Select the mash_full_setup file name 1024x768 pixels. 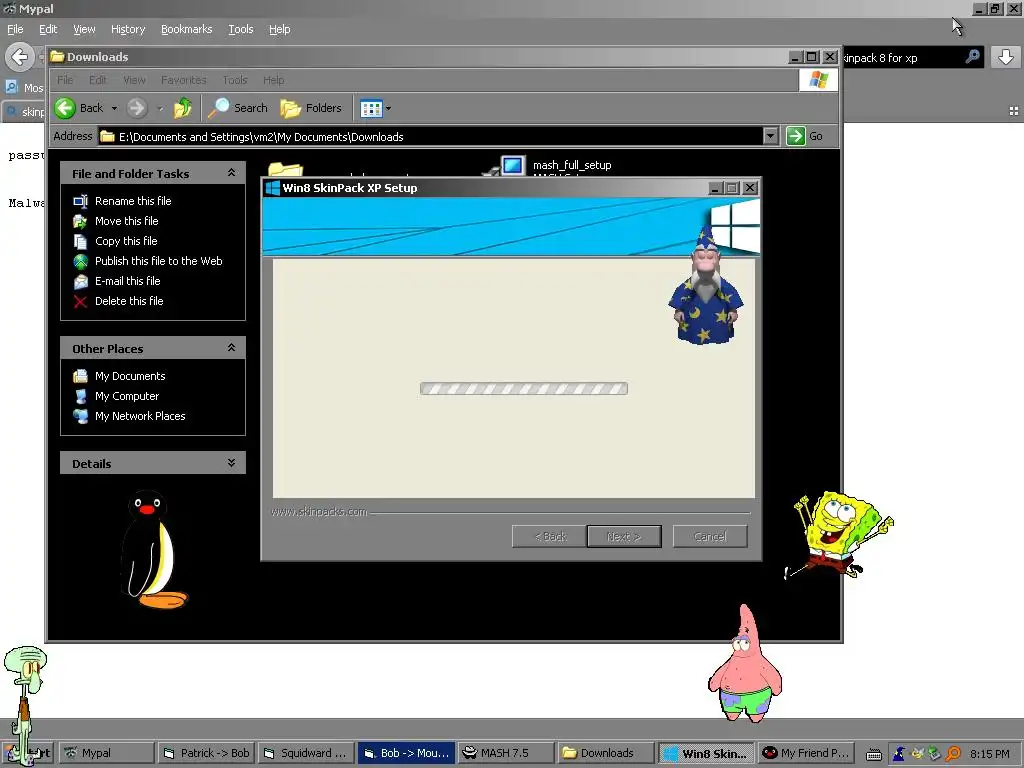[x=572, y=165]
